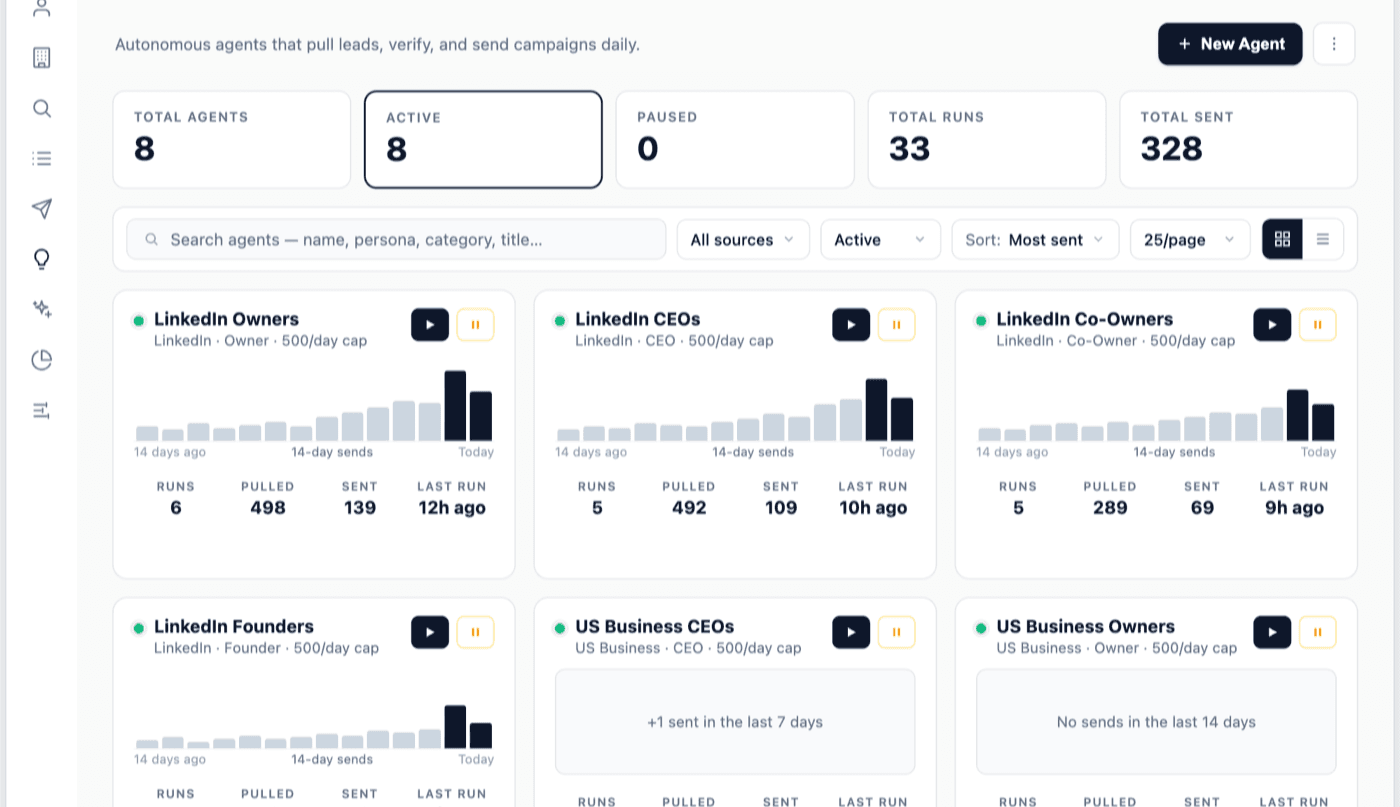Open the building/companies sidebar icon

point(41,57)
